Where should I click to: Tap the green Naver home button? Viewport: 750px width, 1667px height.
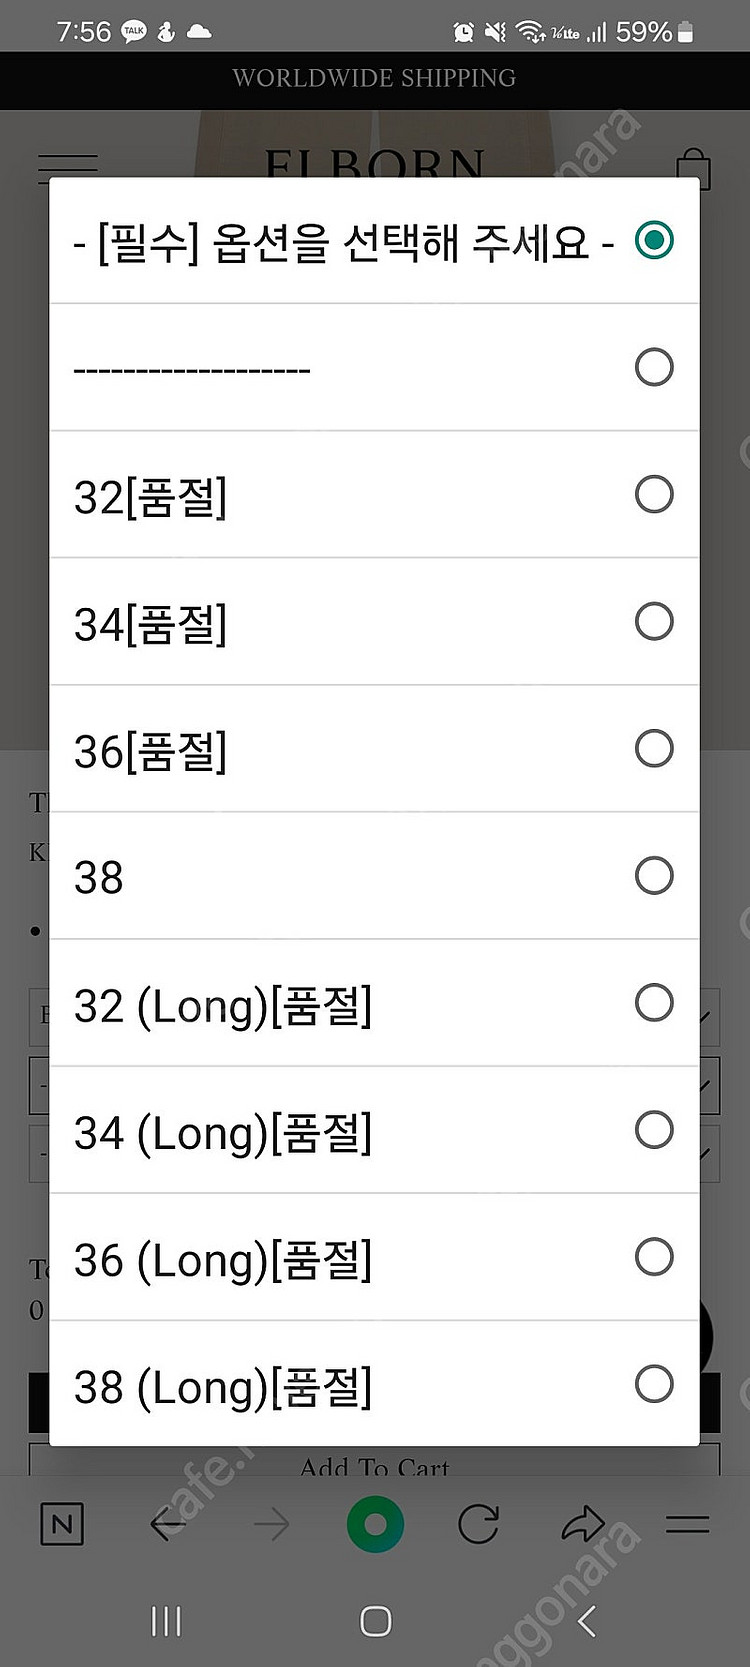(375, 1523)
